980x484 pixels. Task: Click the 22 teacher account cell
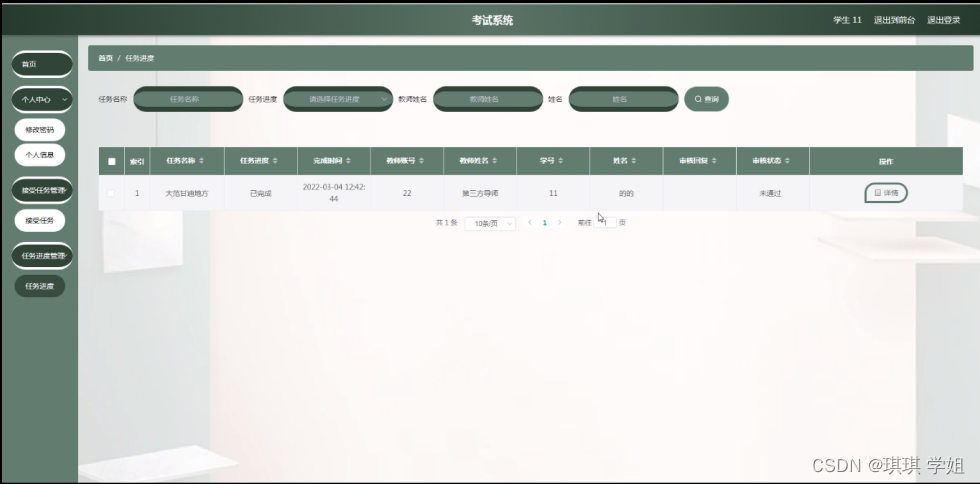point(407,193)
